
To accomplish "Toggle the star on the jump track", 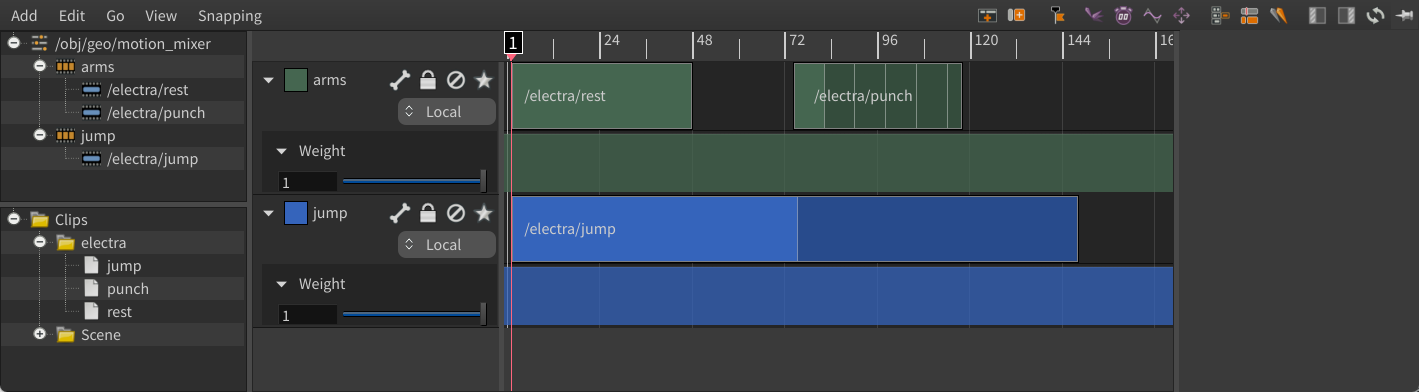I will coord(484,213).
